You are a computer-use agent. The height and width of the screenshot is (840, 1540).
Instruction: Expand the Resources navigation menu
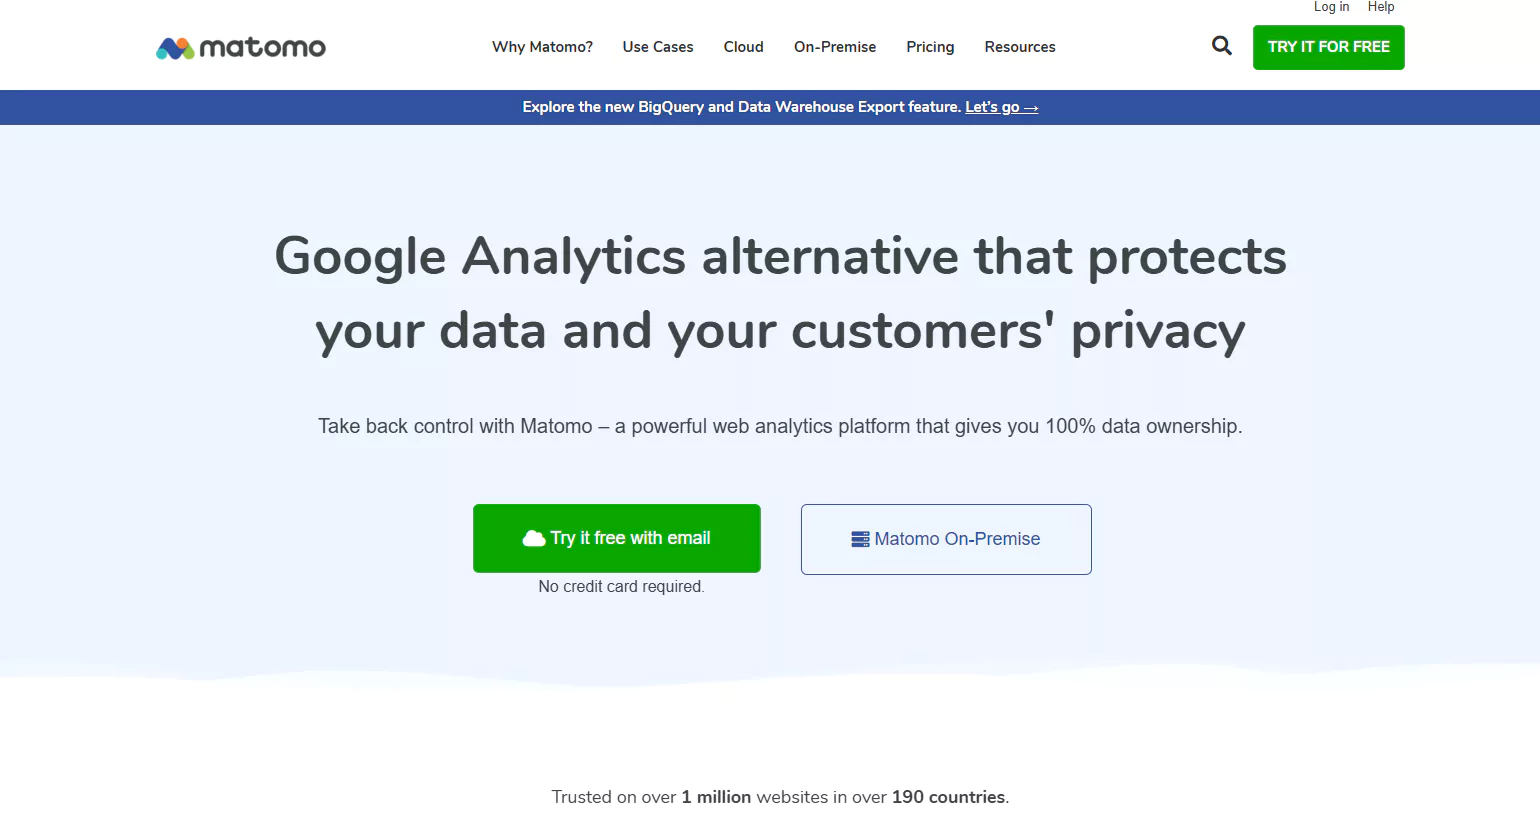(x=1020, y=47)
